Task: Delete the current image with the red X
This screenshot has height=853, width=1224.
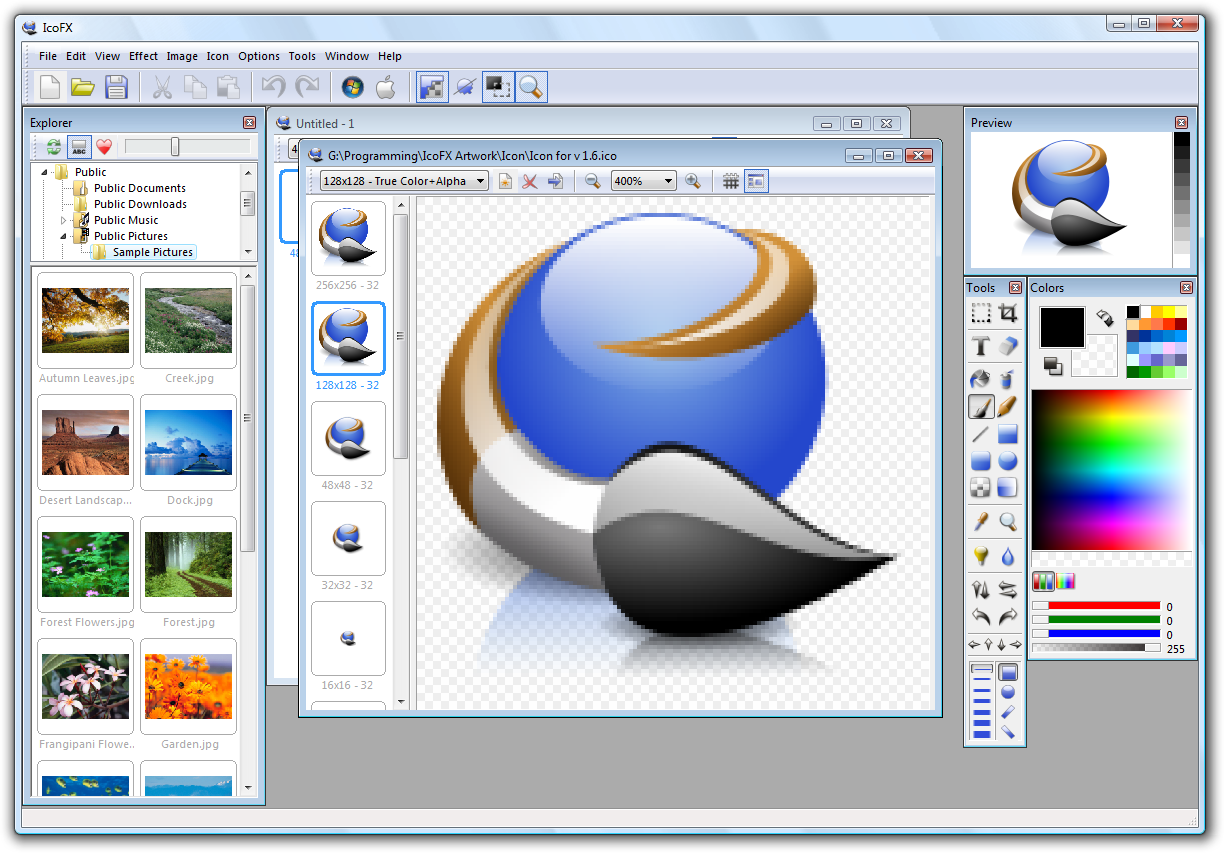Action: pyautogui.click(x=530, y=181)
